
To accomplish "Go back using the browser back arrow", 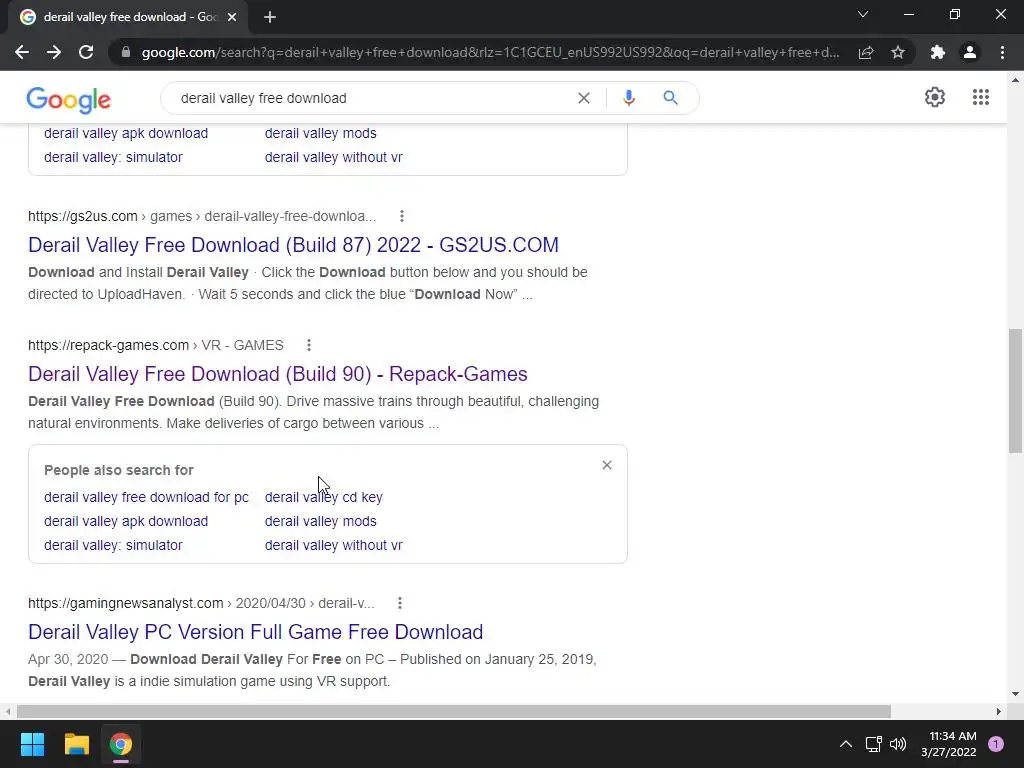I will [22, 52].
